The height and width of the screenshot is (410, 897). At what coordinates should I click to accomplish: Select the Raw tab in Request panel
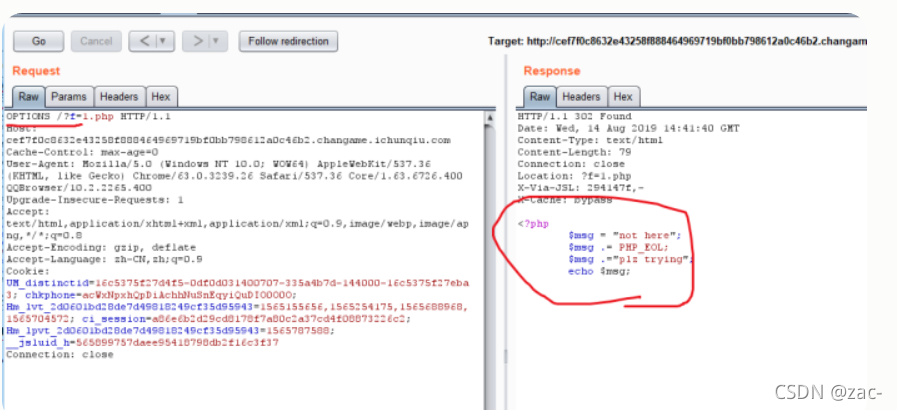[29, 97]
